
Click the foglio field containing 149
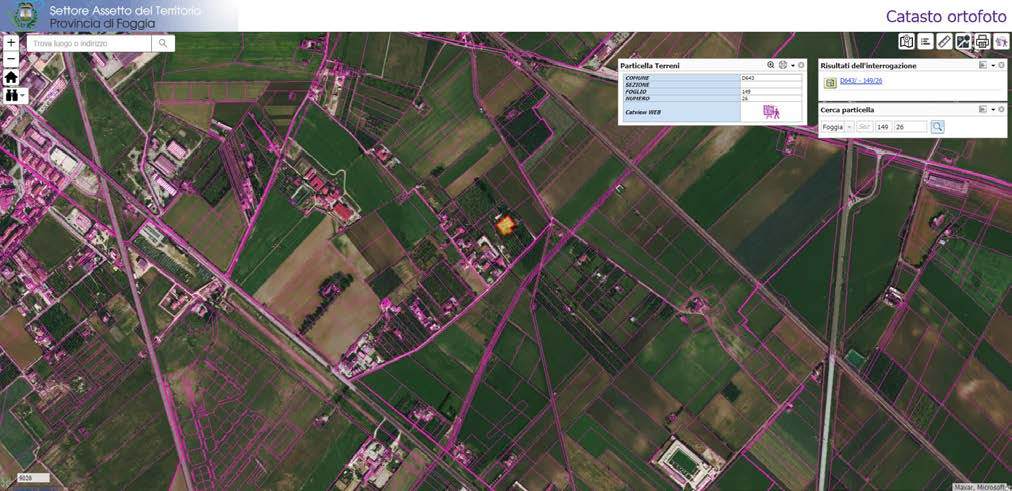coord(883,127)
